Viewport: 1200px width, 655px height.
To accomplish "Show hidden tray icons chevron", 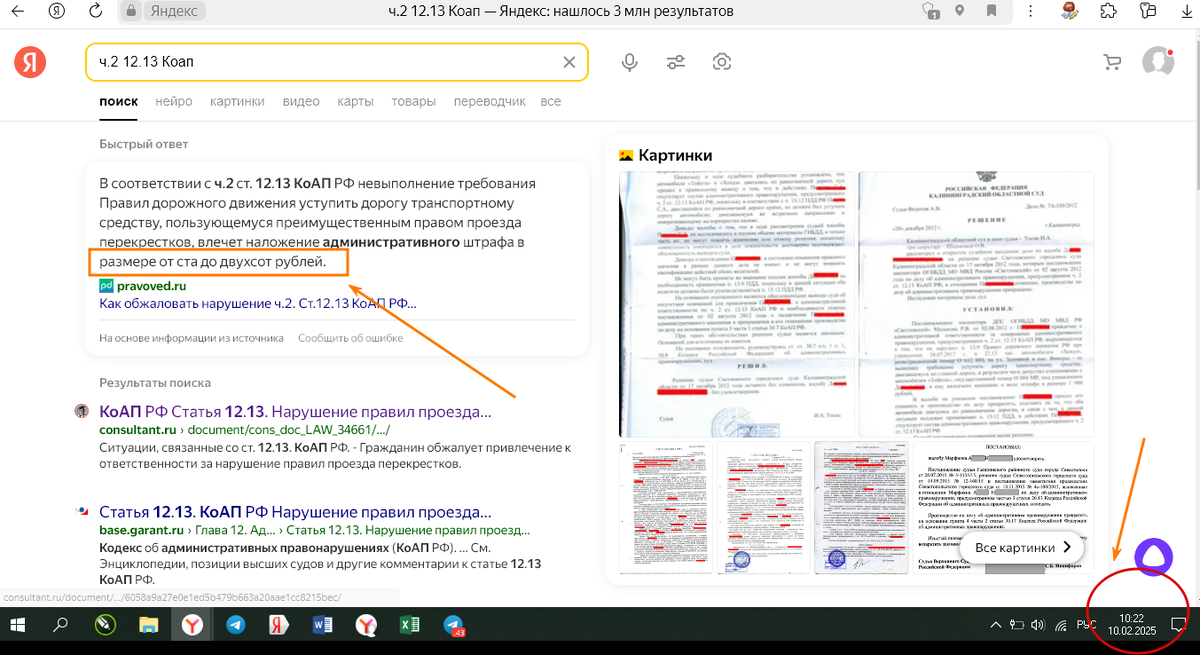I will click(994, 626).
